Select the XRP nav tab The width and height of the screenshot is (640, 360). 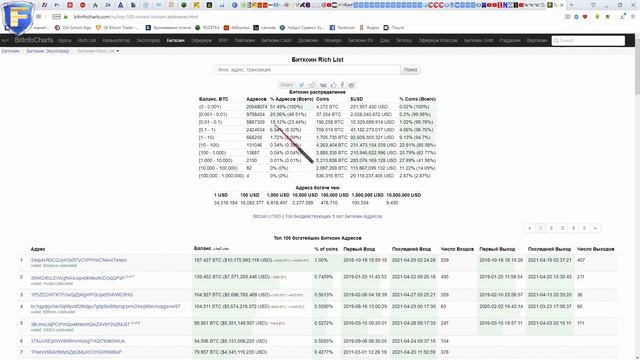(x=222, y=40)
